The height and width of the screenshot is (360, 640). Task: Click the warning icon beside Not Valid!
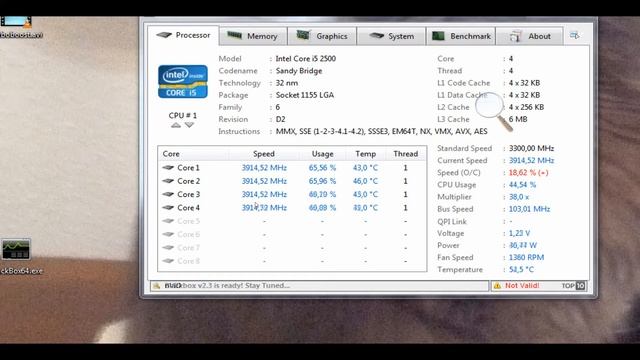498,286
